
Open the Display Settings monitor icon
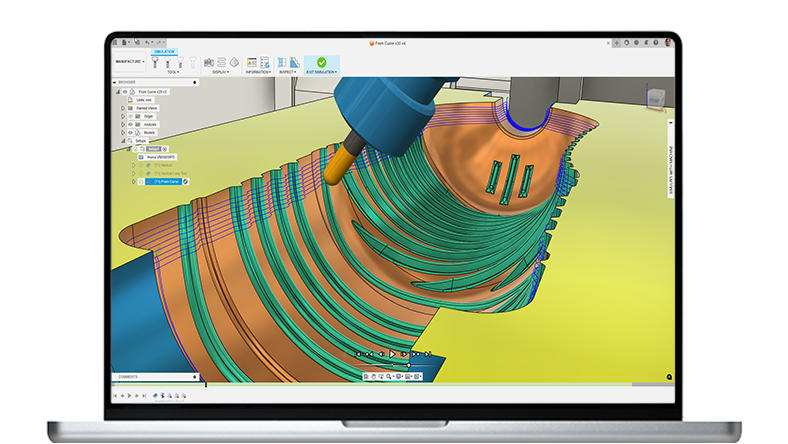pyautogui.click(x=399, y=376)
